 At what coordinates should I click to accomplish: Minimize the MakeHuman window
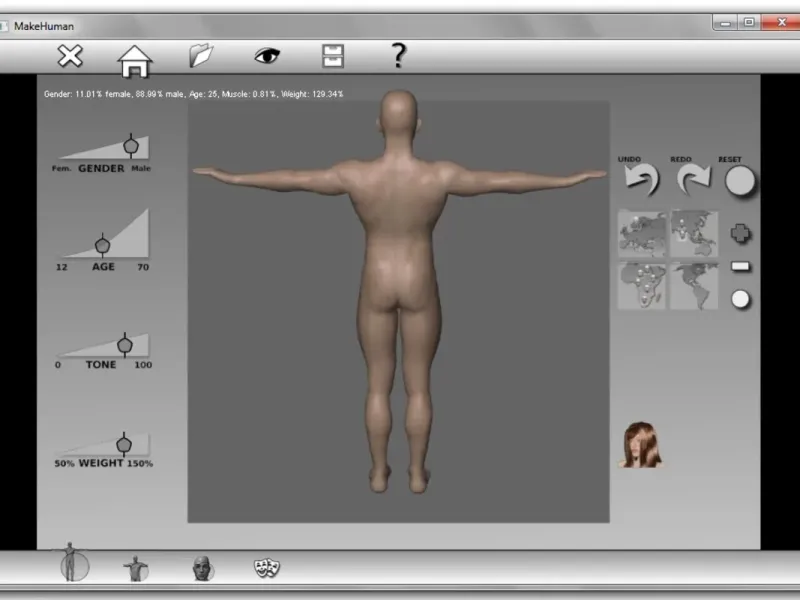725,22
